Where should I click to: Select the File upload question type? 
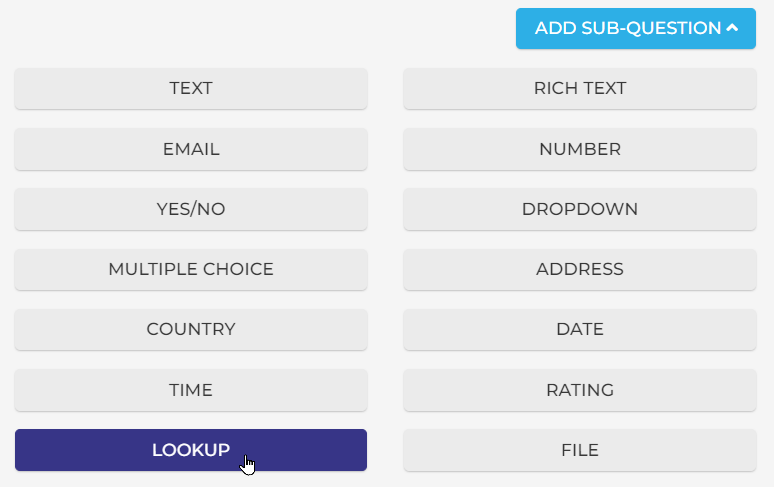click(580, 450)
